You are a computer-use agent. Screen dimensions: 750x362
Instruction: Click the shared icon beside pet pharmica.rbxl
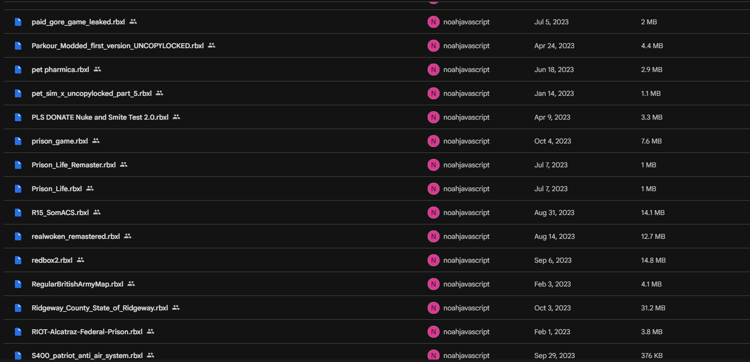click(x=98, y=69)
